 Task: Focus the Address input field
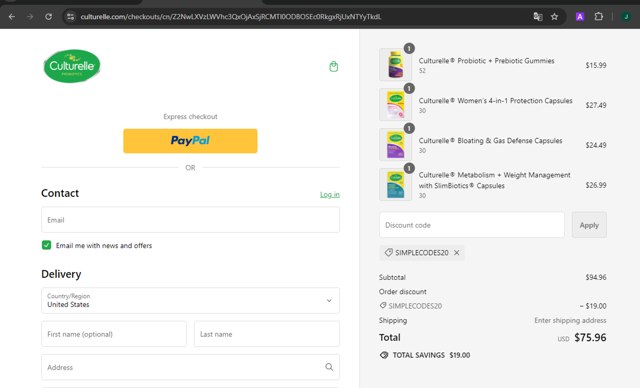(190, 367)
